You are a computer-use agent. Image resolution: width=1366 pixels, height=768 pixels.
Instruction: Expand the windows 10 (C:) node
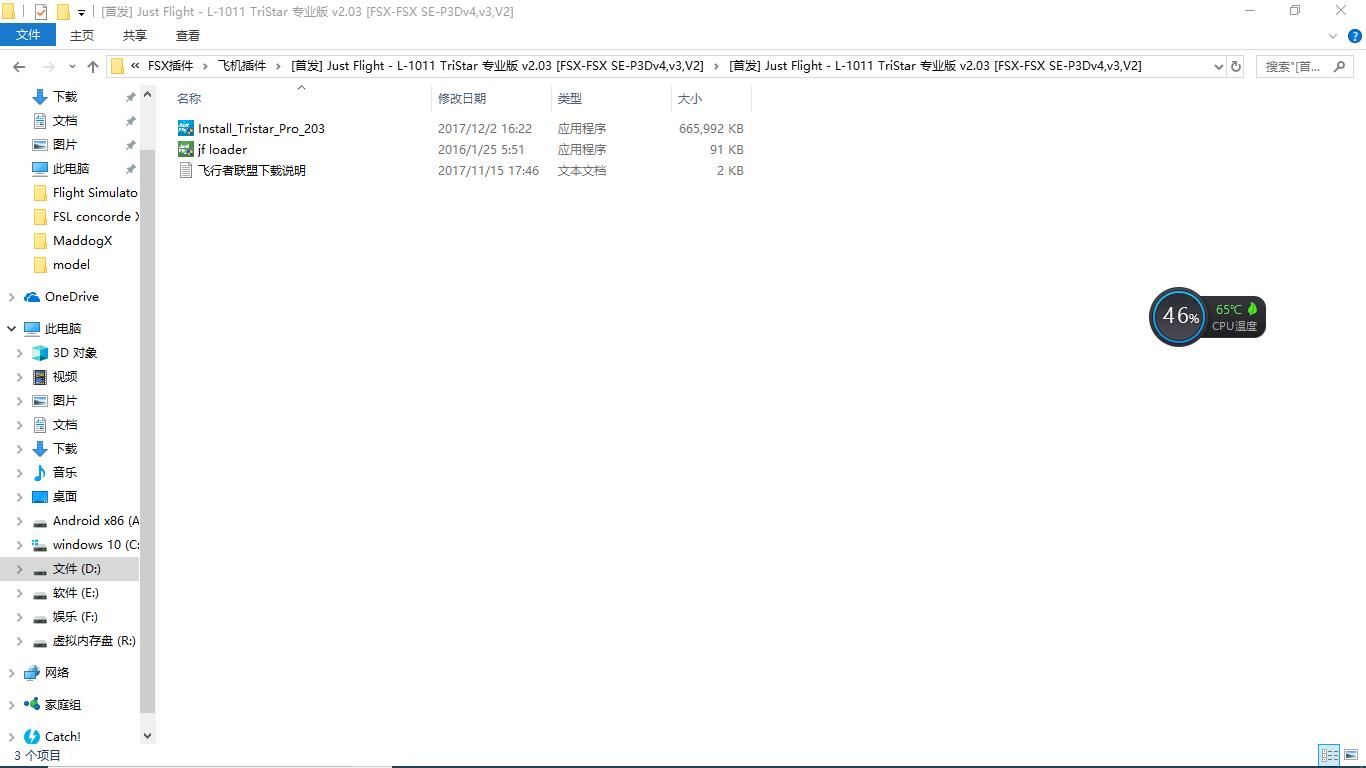pos(19,545)
